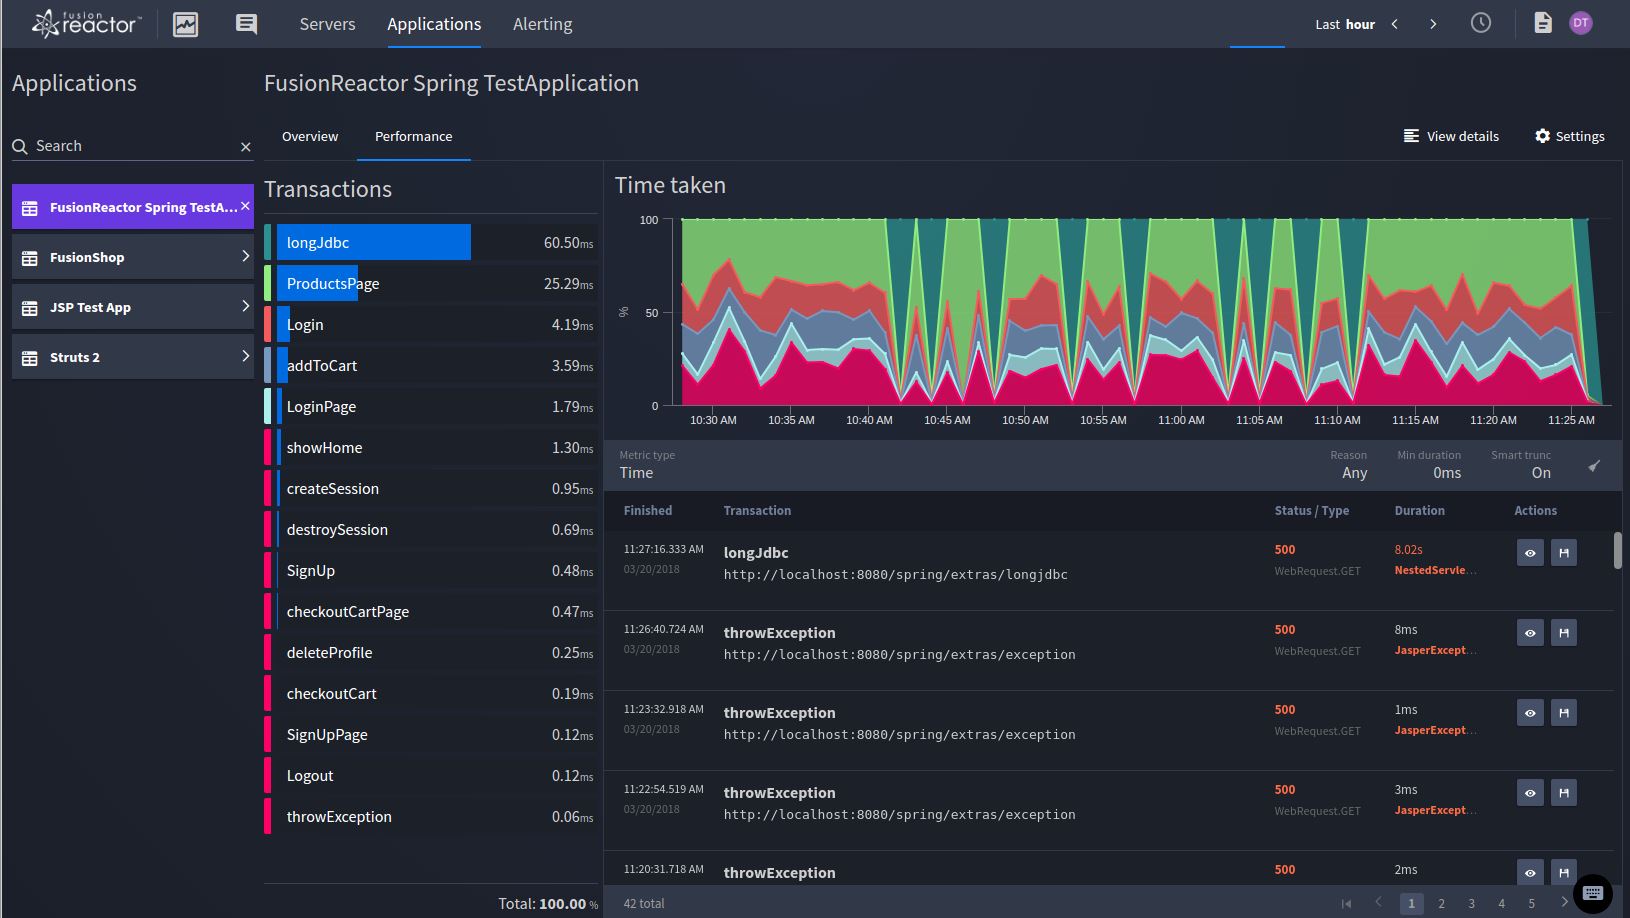Toggle the Smart trunc On setting
This screenshot has height=918, width=1630.
pos(1540,473)
